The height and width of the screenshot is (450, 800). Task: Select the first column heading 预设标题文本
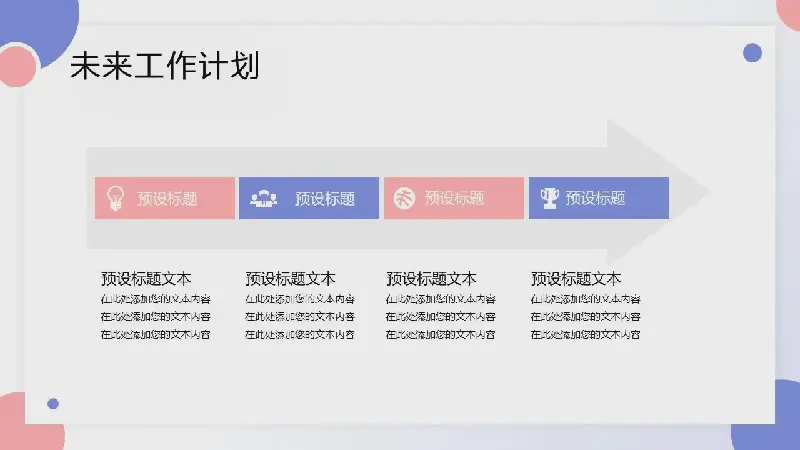pyautogui.click(x=146, y=278)
